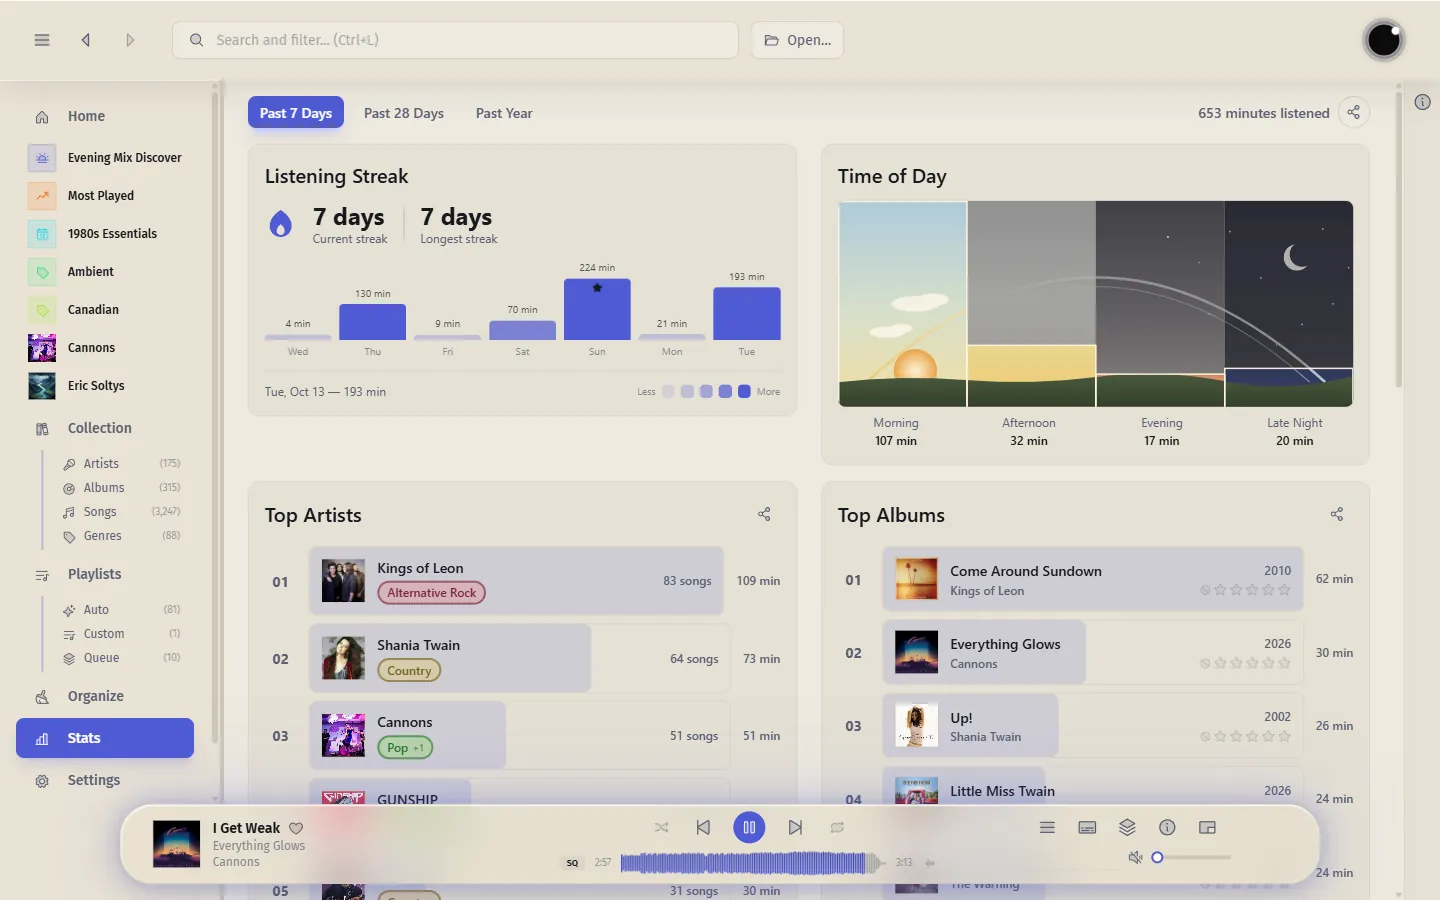1440x900 pixels.
Task: Click the Pop +1 genre tag
Action: [405, 748]
